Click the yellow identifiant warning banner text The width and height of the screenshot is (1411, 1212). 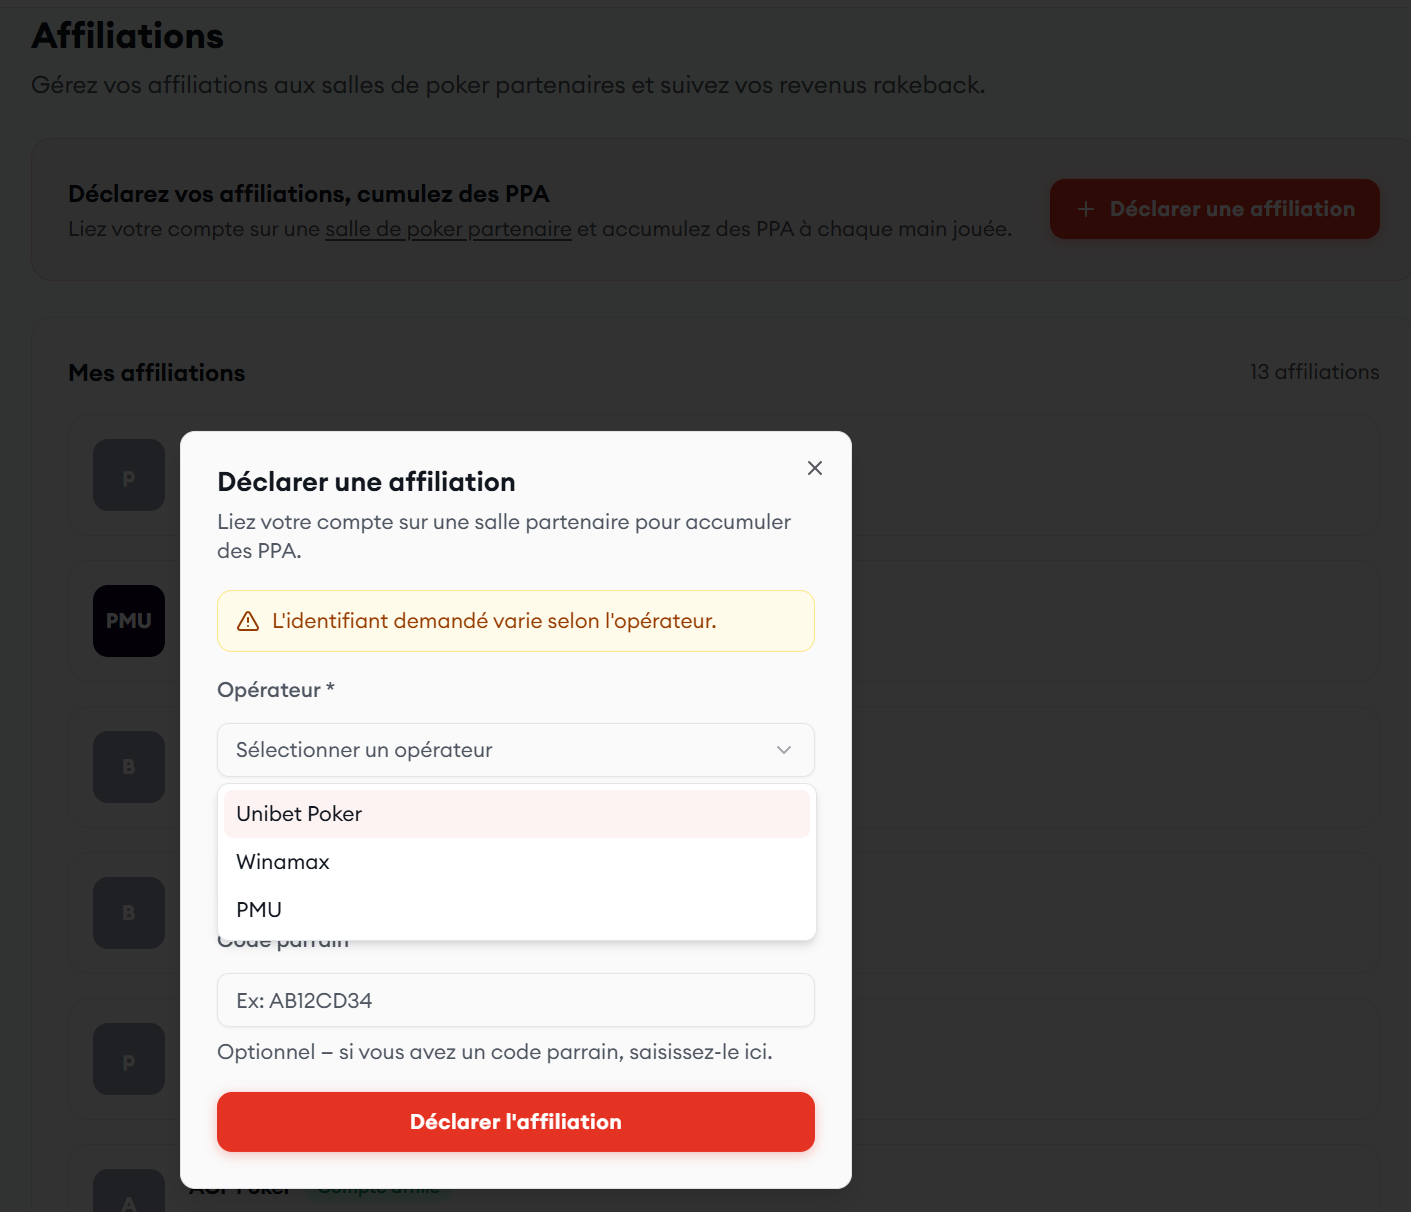click(x=494, y=621)
